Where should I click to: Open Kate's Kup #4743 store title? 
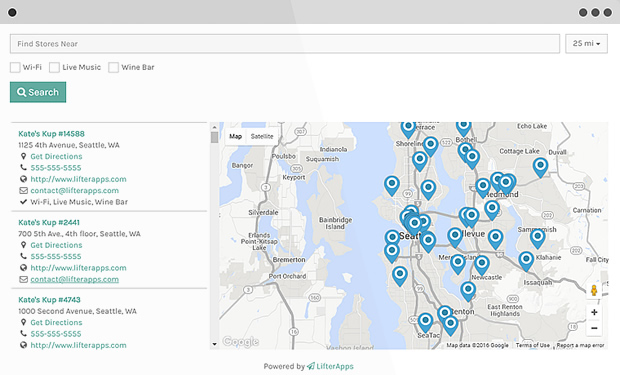click(49, 299)
